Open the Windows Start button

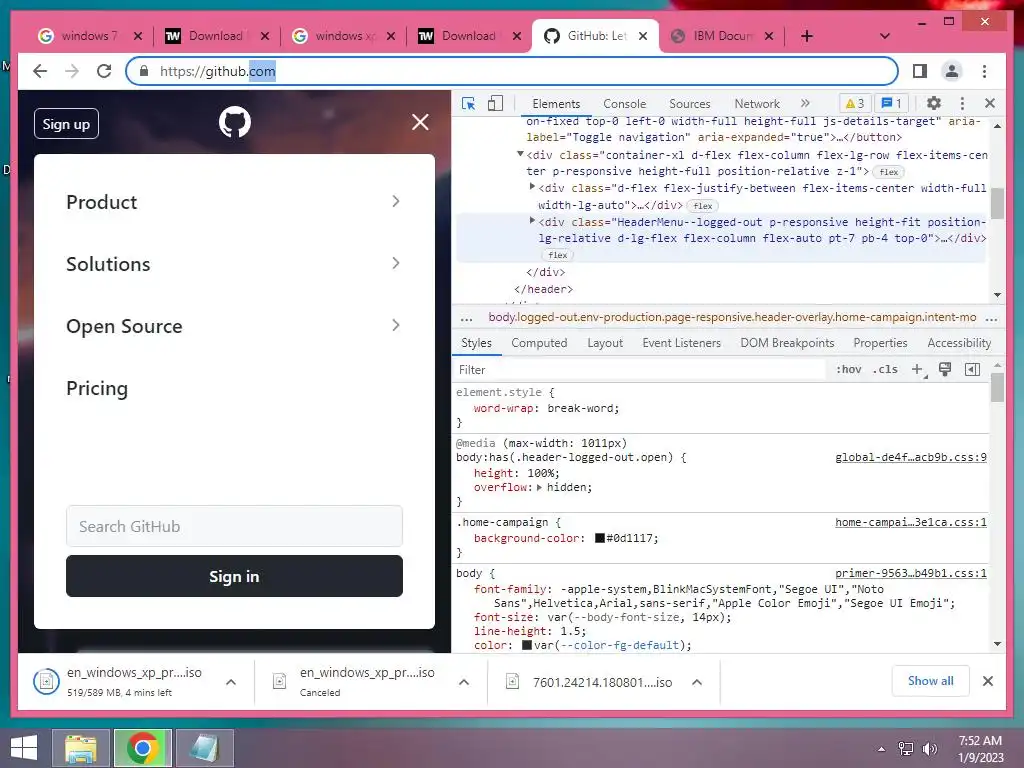[x=24, y=748]
